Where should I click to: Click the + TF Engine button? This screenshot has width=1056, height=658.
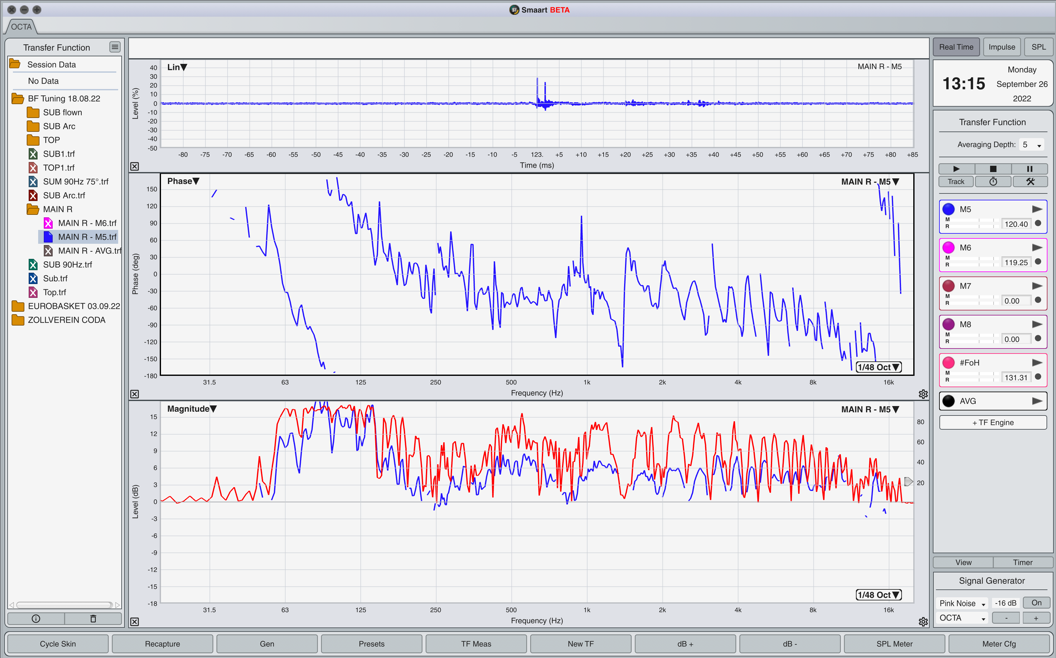(992, 423)
